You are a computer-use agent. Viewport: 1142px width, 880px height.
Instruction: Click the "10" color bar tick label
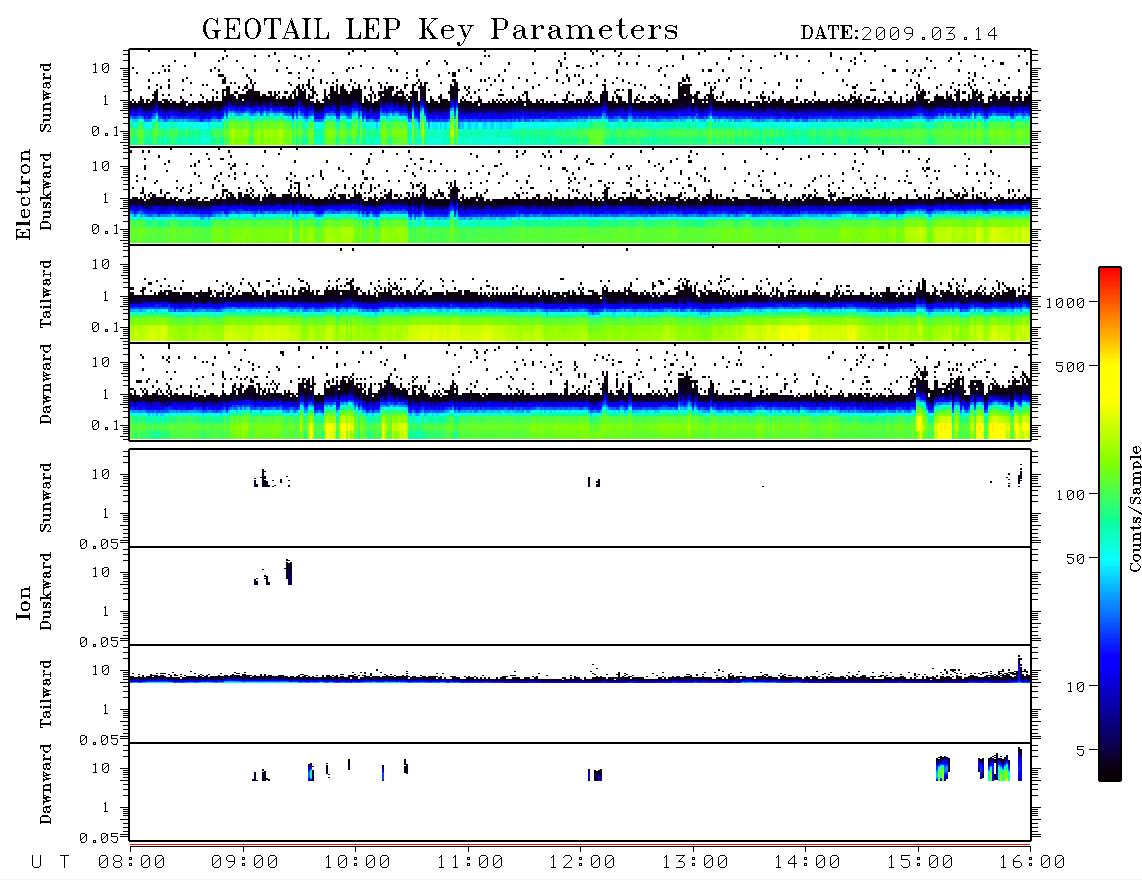point(1075,687)
